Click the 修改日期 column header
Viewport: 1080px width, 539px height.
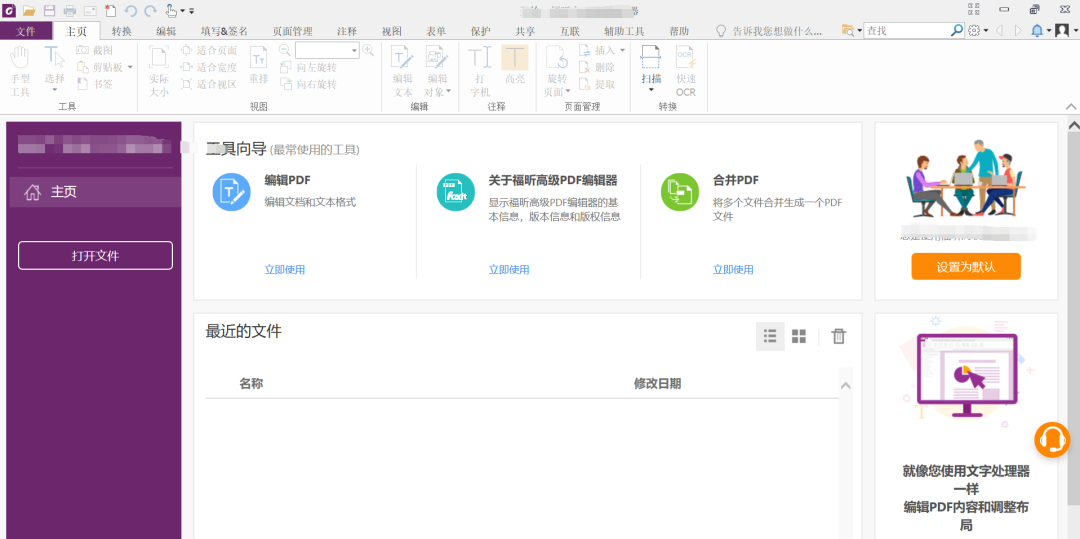(x=657, y=383)
